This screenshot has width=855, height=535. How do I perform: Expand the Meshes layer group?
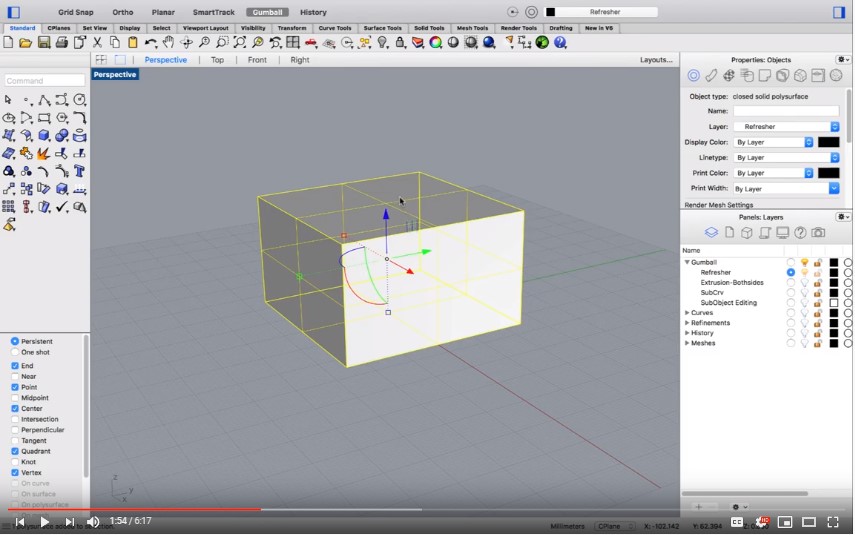(x=687, y=343)
